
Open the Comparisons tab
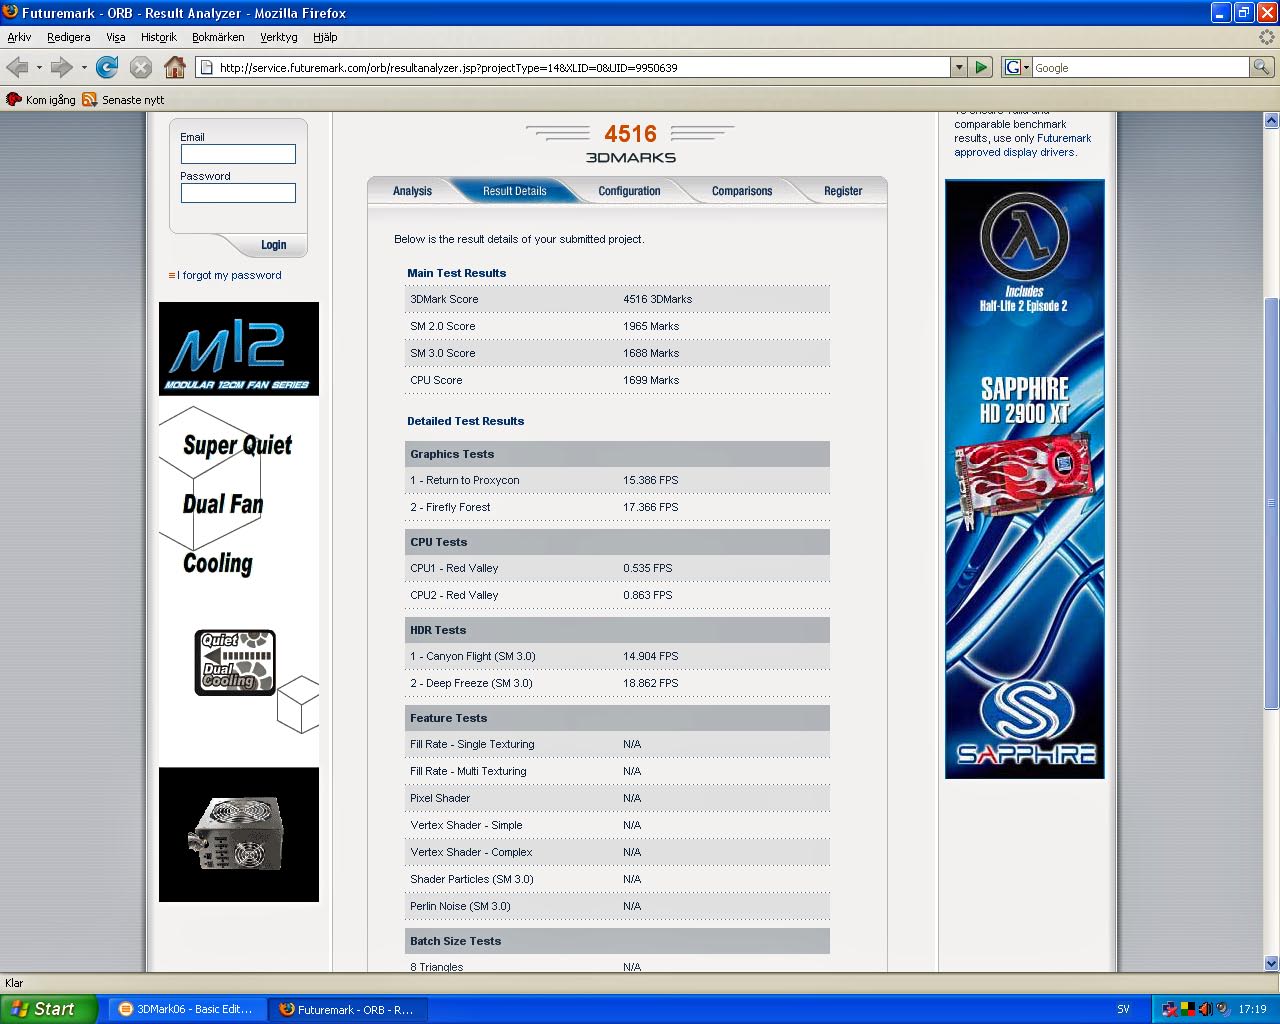[742, 191]
